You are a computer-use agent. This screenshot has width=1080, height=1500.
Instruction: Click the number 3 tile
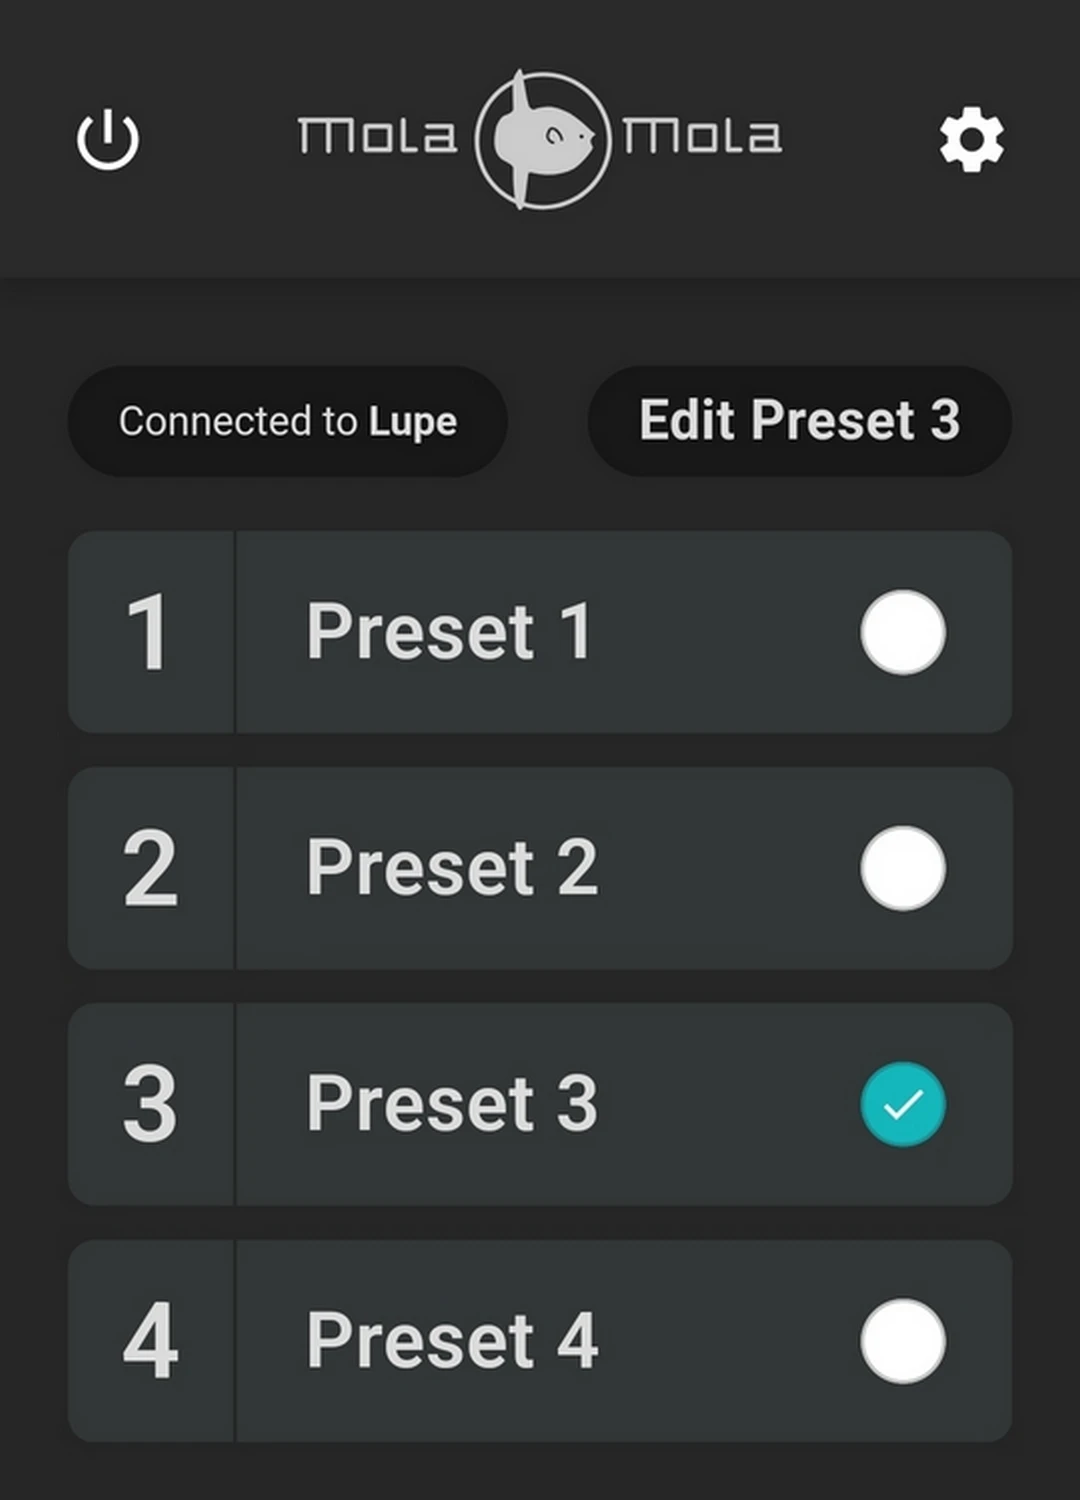[x=150, y=1104]
